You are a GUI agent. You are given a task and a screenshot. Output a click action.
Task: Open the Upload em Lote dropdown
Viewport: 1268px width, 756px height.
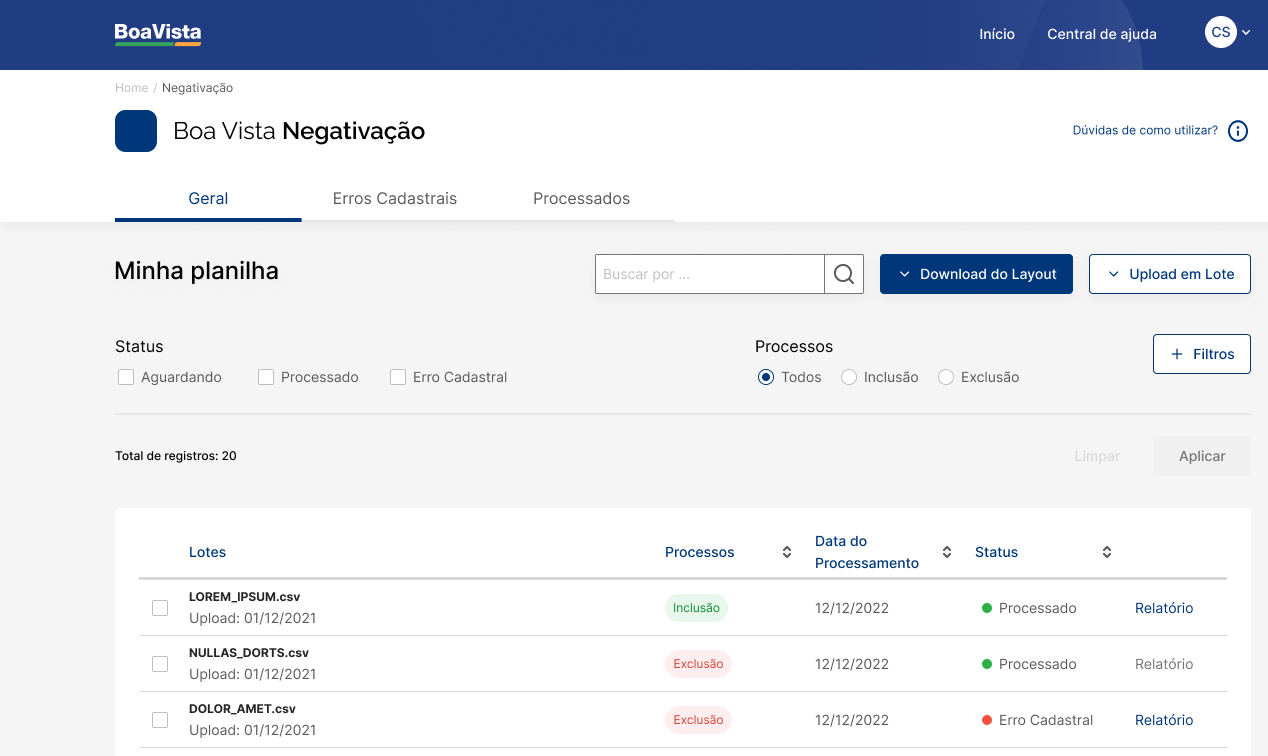point(1169,274)
